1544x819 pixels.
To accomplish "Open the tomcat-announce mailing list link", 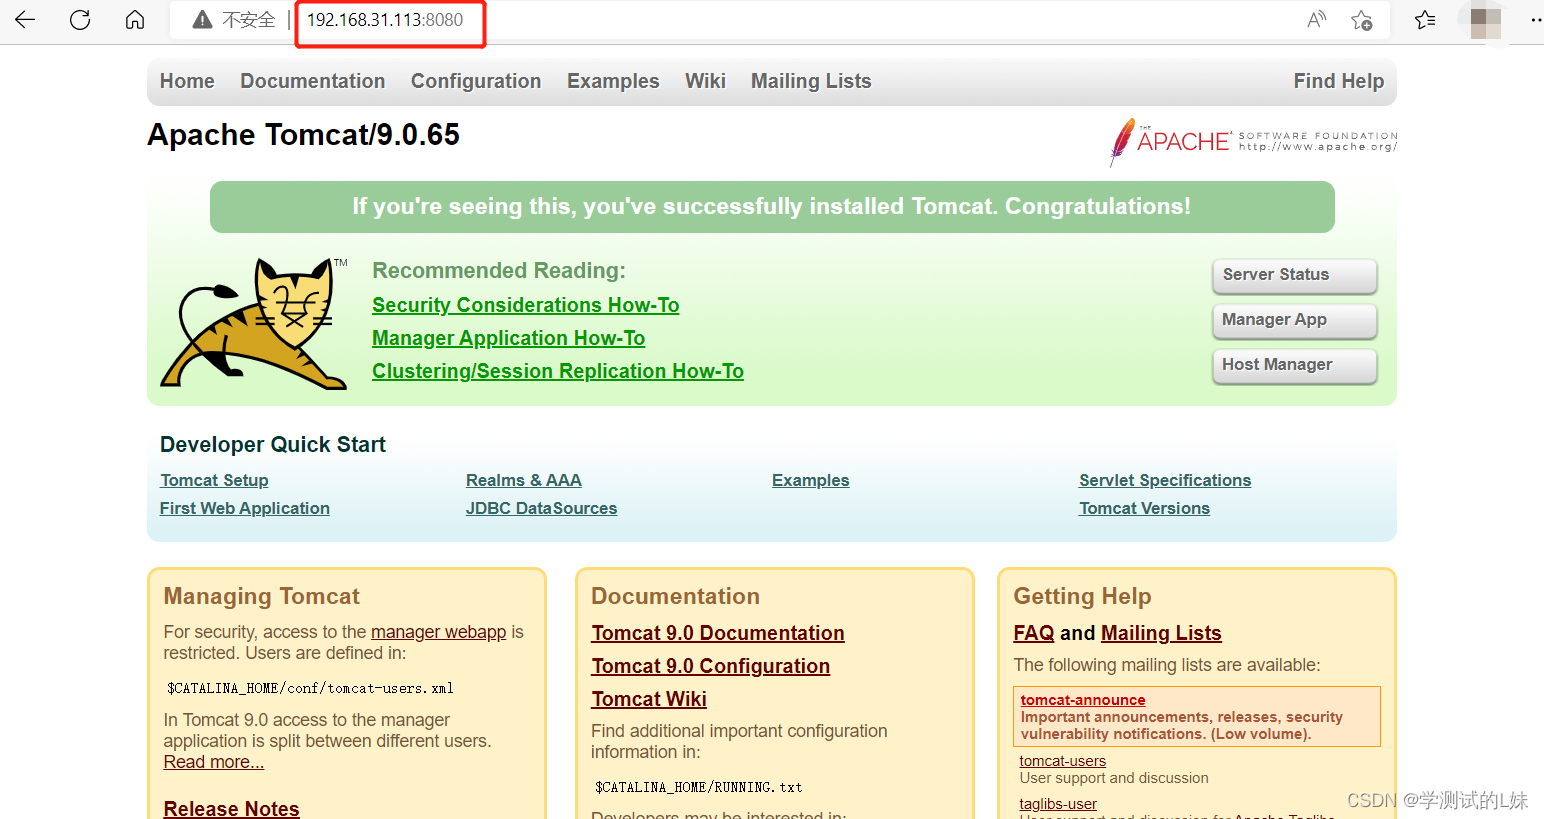I will click(1083, 700).
